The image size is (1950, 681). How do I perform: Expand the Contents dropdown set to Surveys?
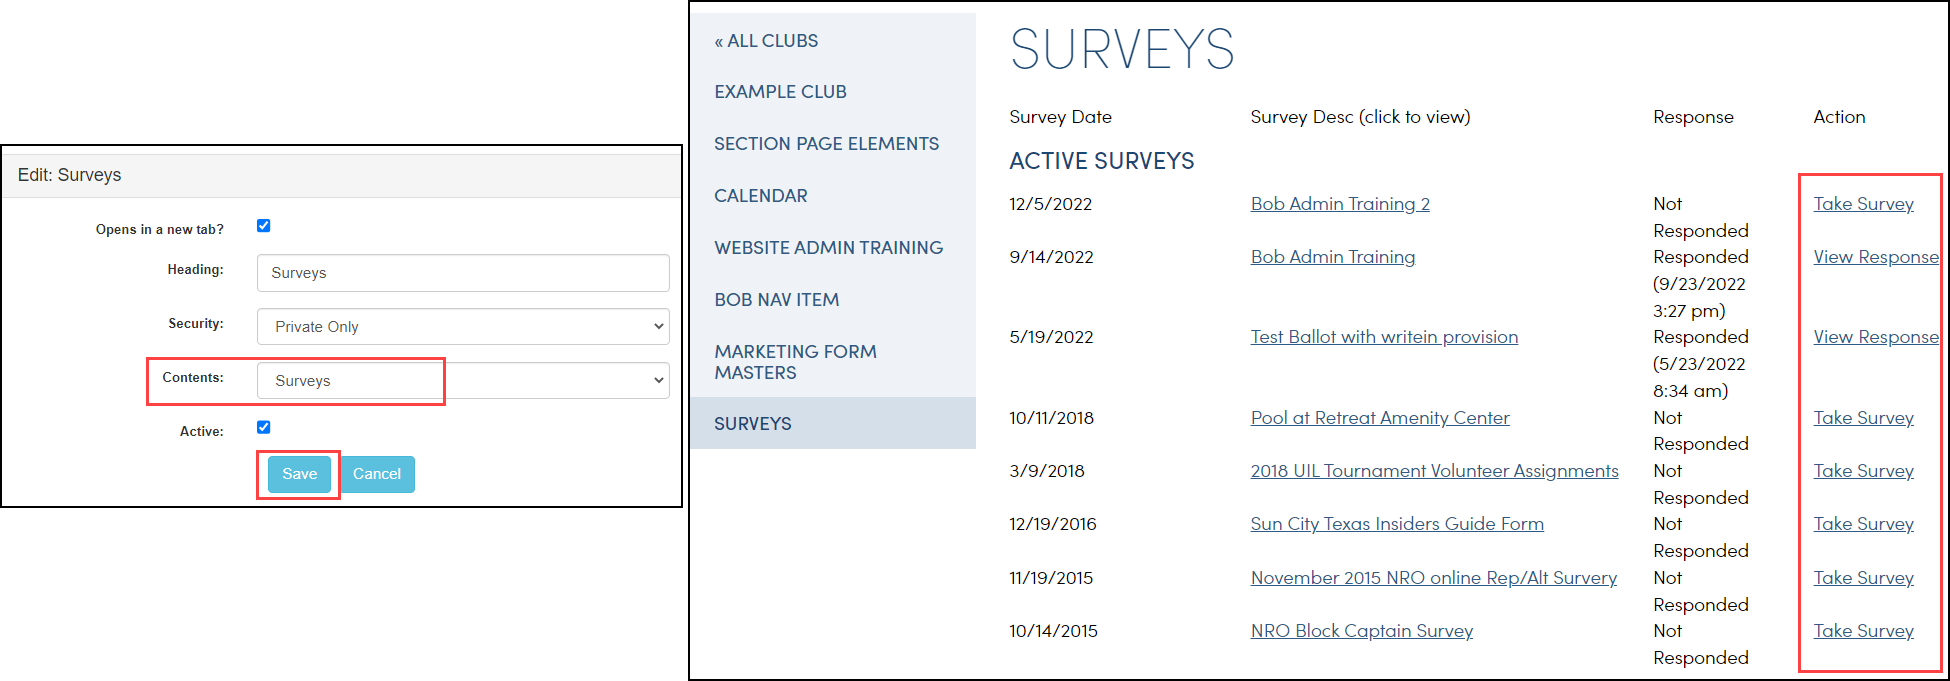pos(463,381)
